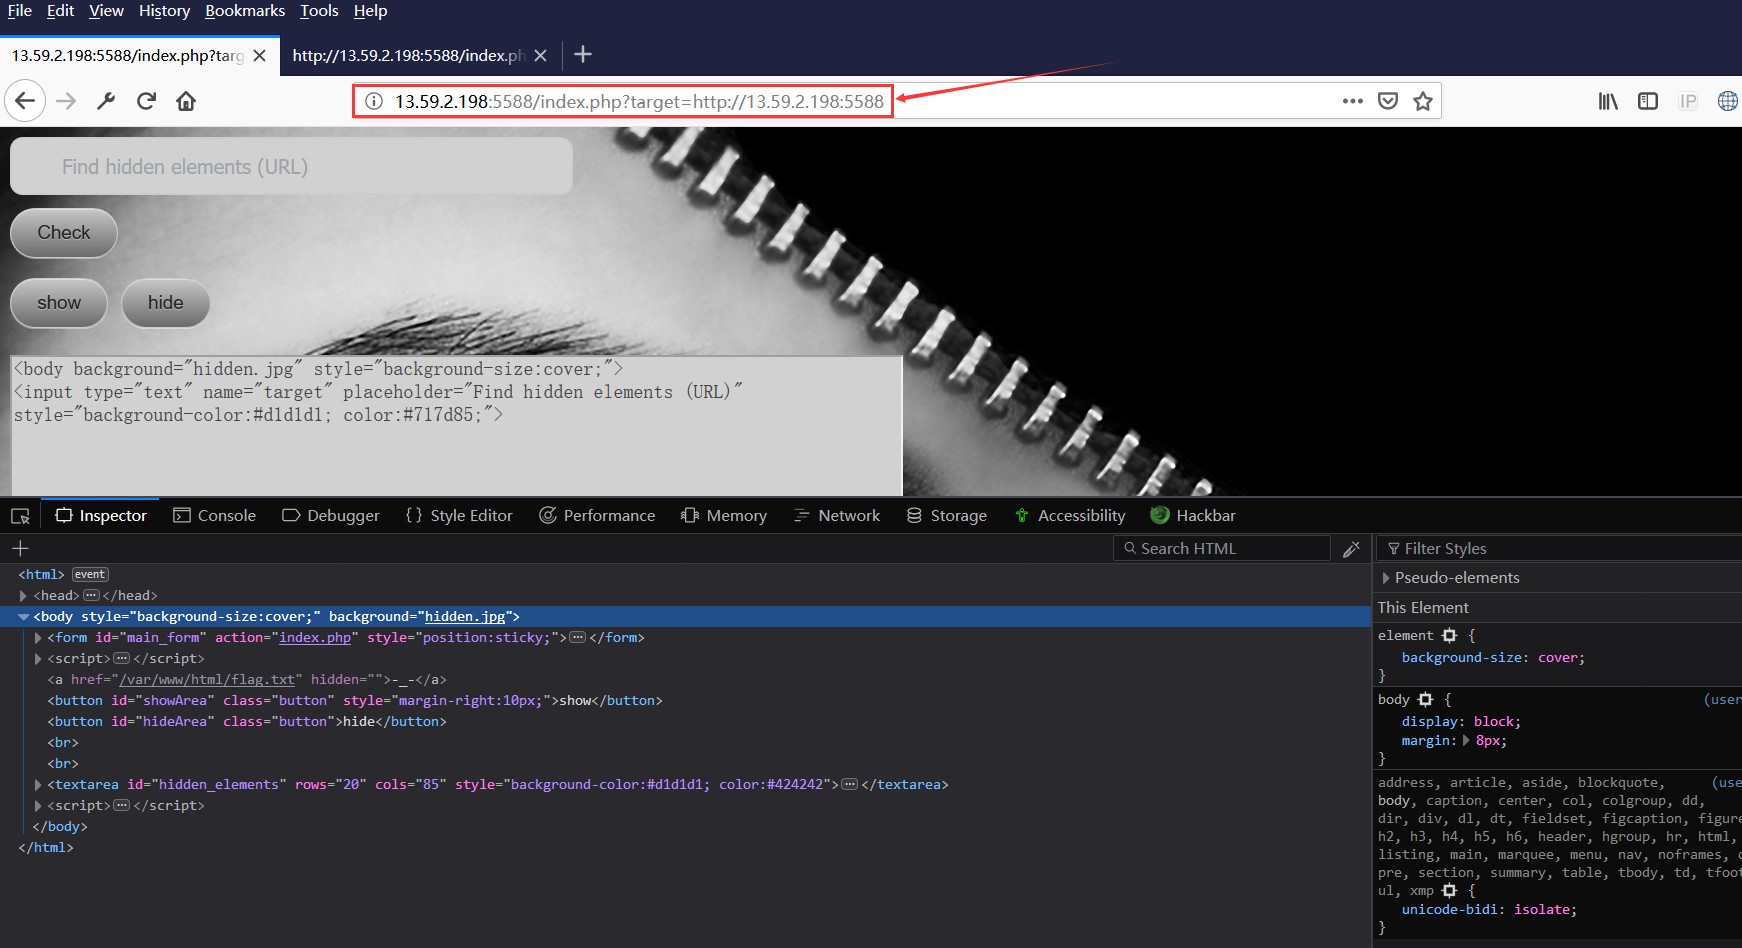Expand the Pseudo-elements section
Image resolution: width=1742 pixels, height=948 pixels.
pyautogui.click(x=1386, y=578)
